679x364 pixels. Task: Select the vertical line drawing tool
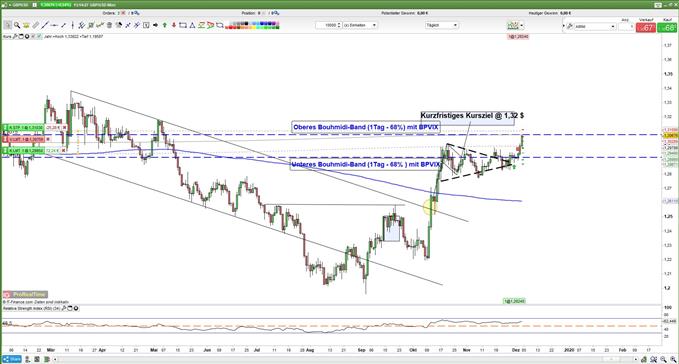(73, 25)
